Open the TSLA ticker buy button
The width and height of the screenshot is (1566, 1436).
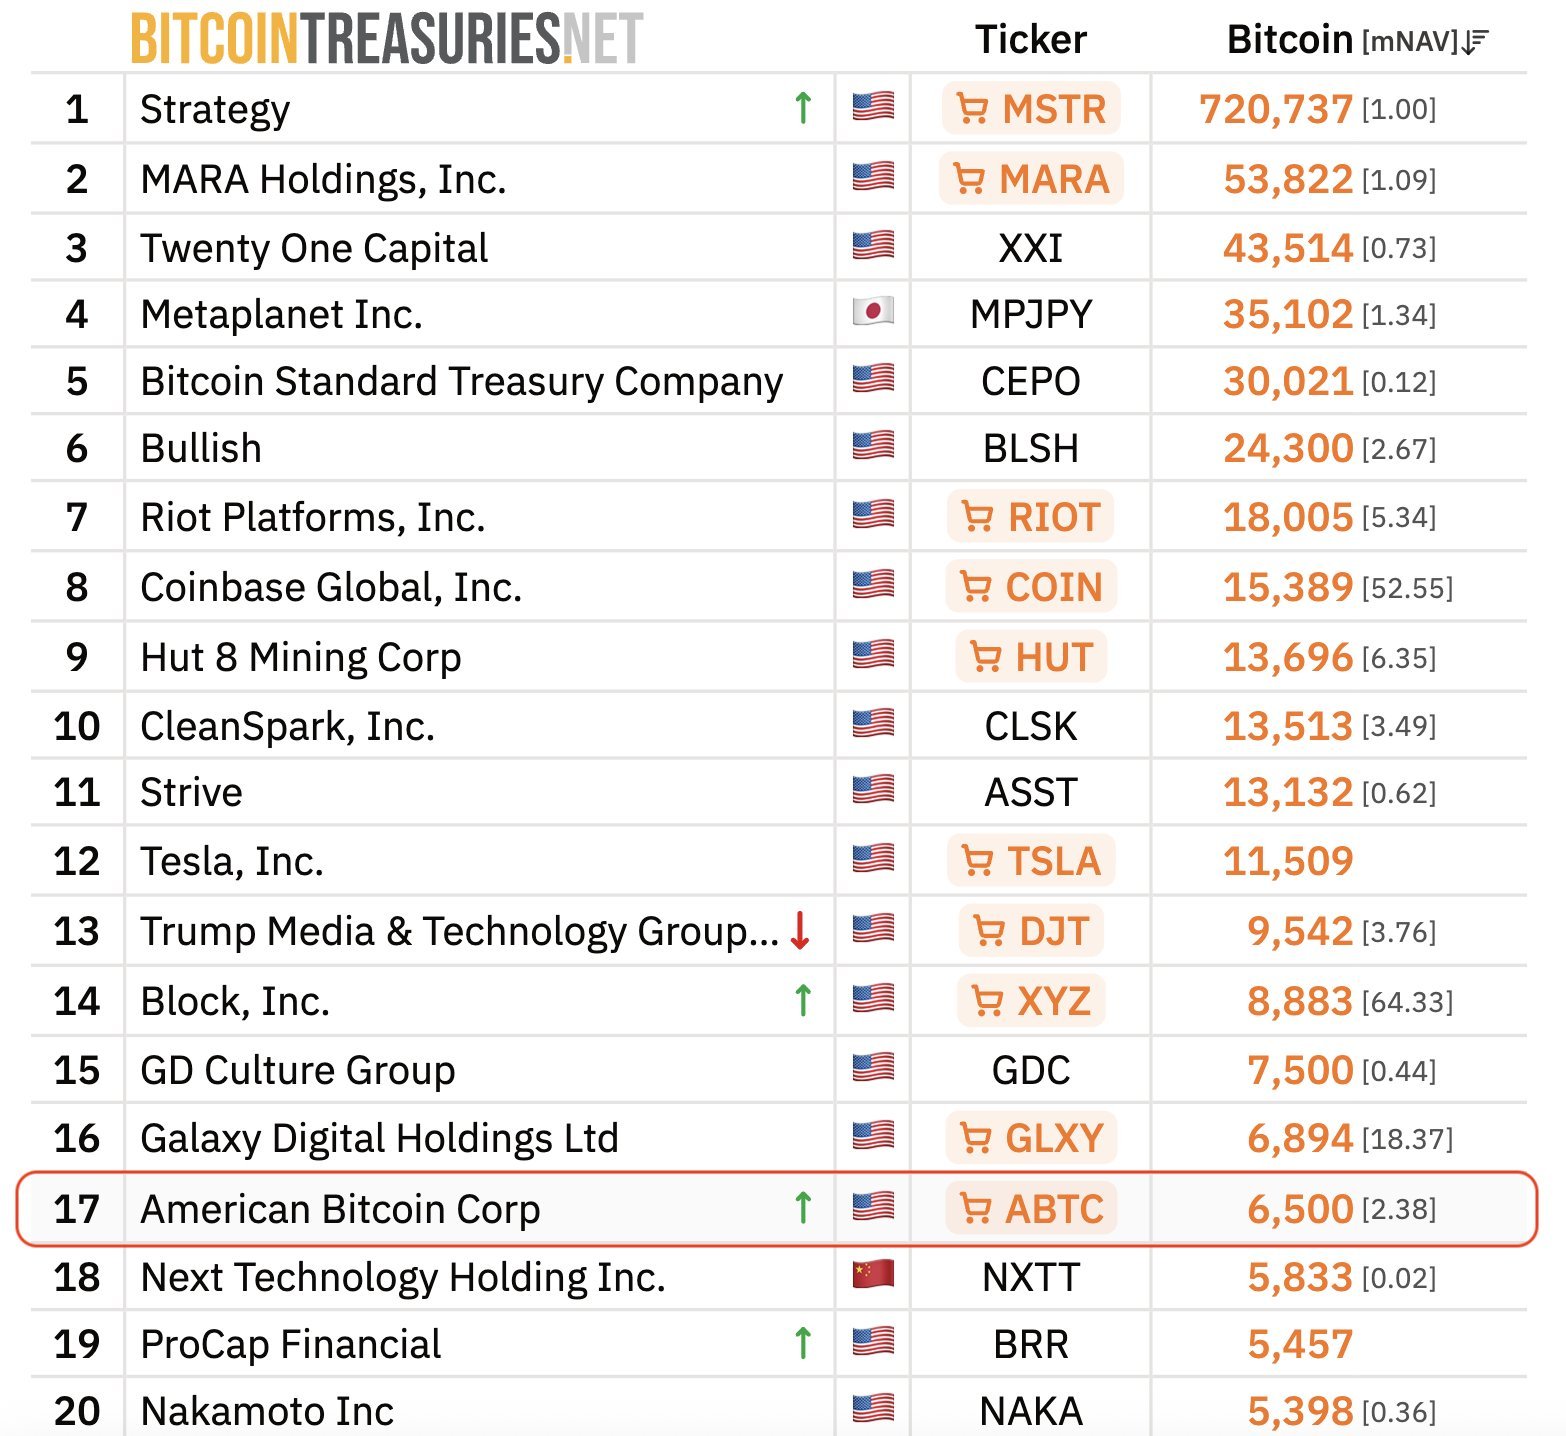pyautogui.click(x=1031, y=861)
